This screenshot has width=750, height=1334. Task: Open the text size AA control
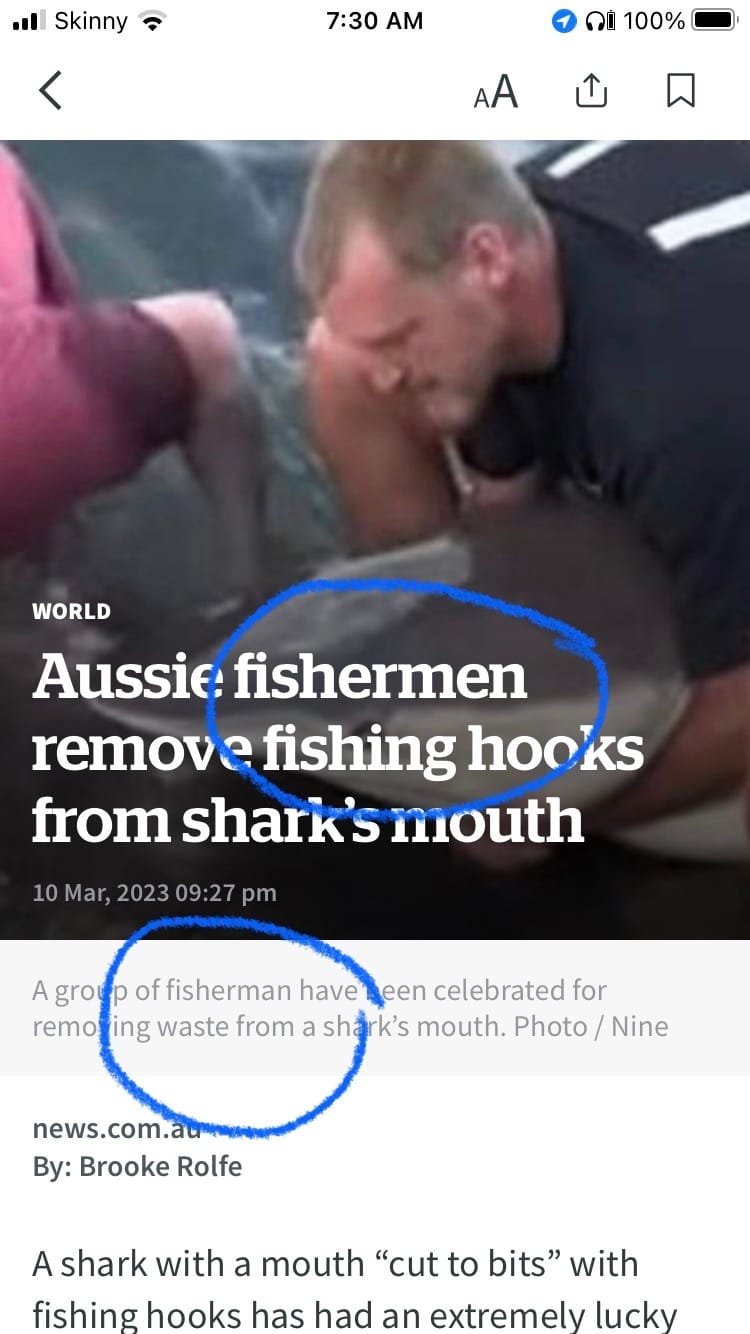pyautogui.click(x=496, y=92)
